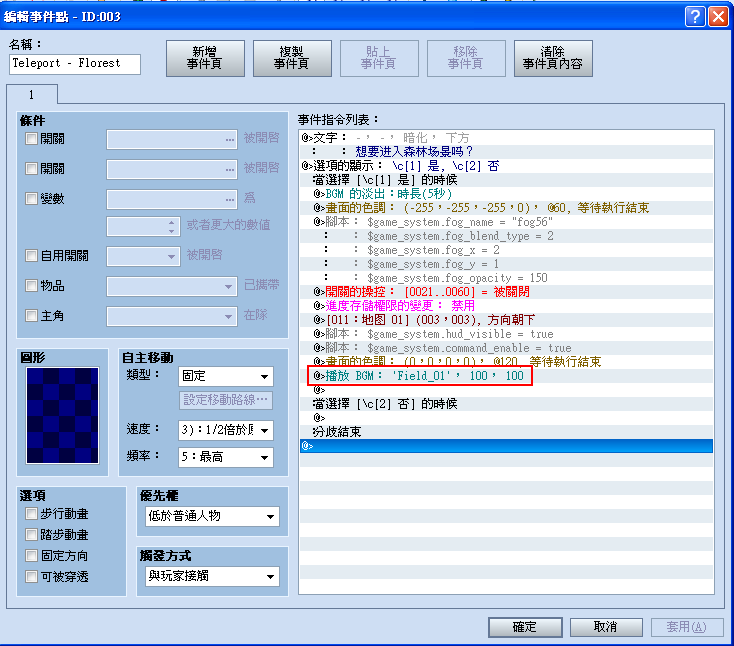The height and width of the screenshot is (646, 734).
Task: Click the 確定 button
Action: click(x=525, y=627)
